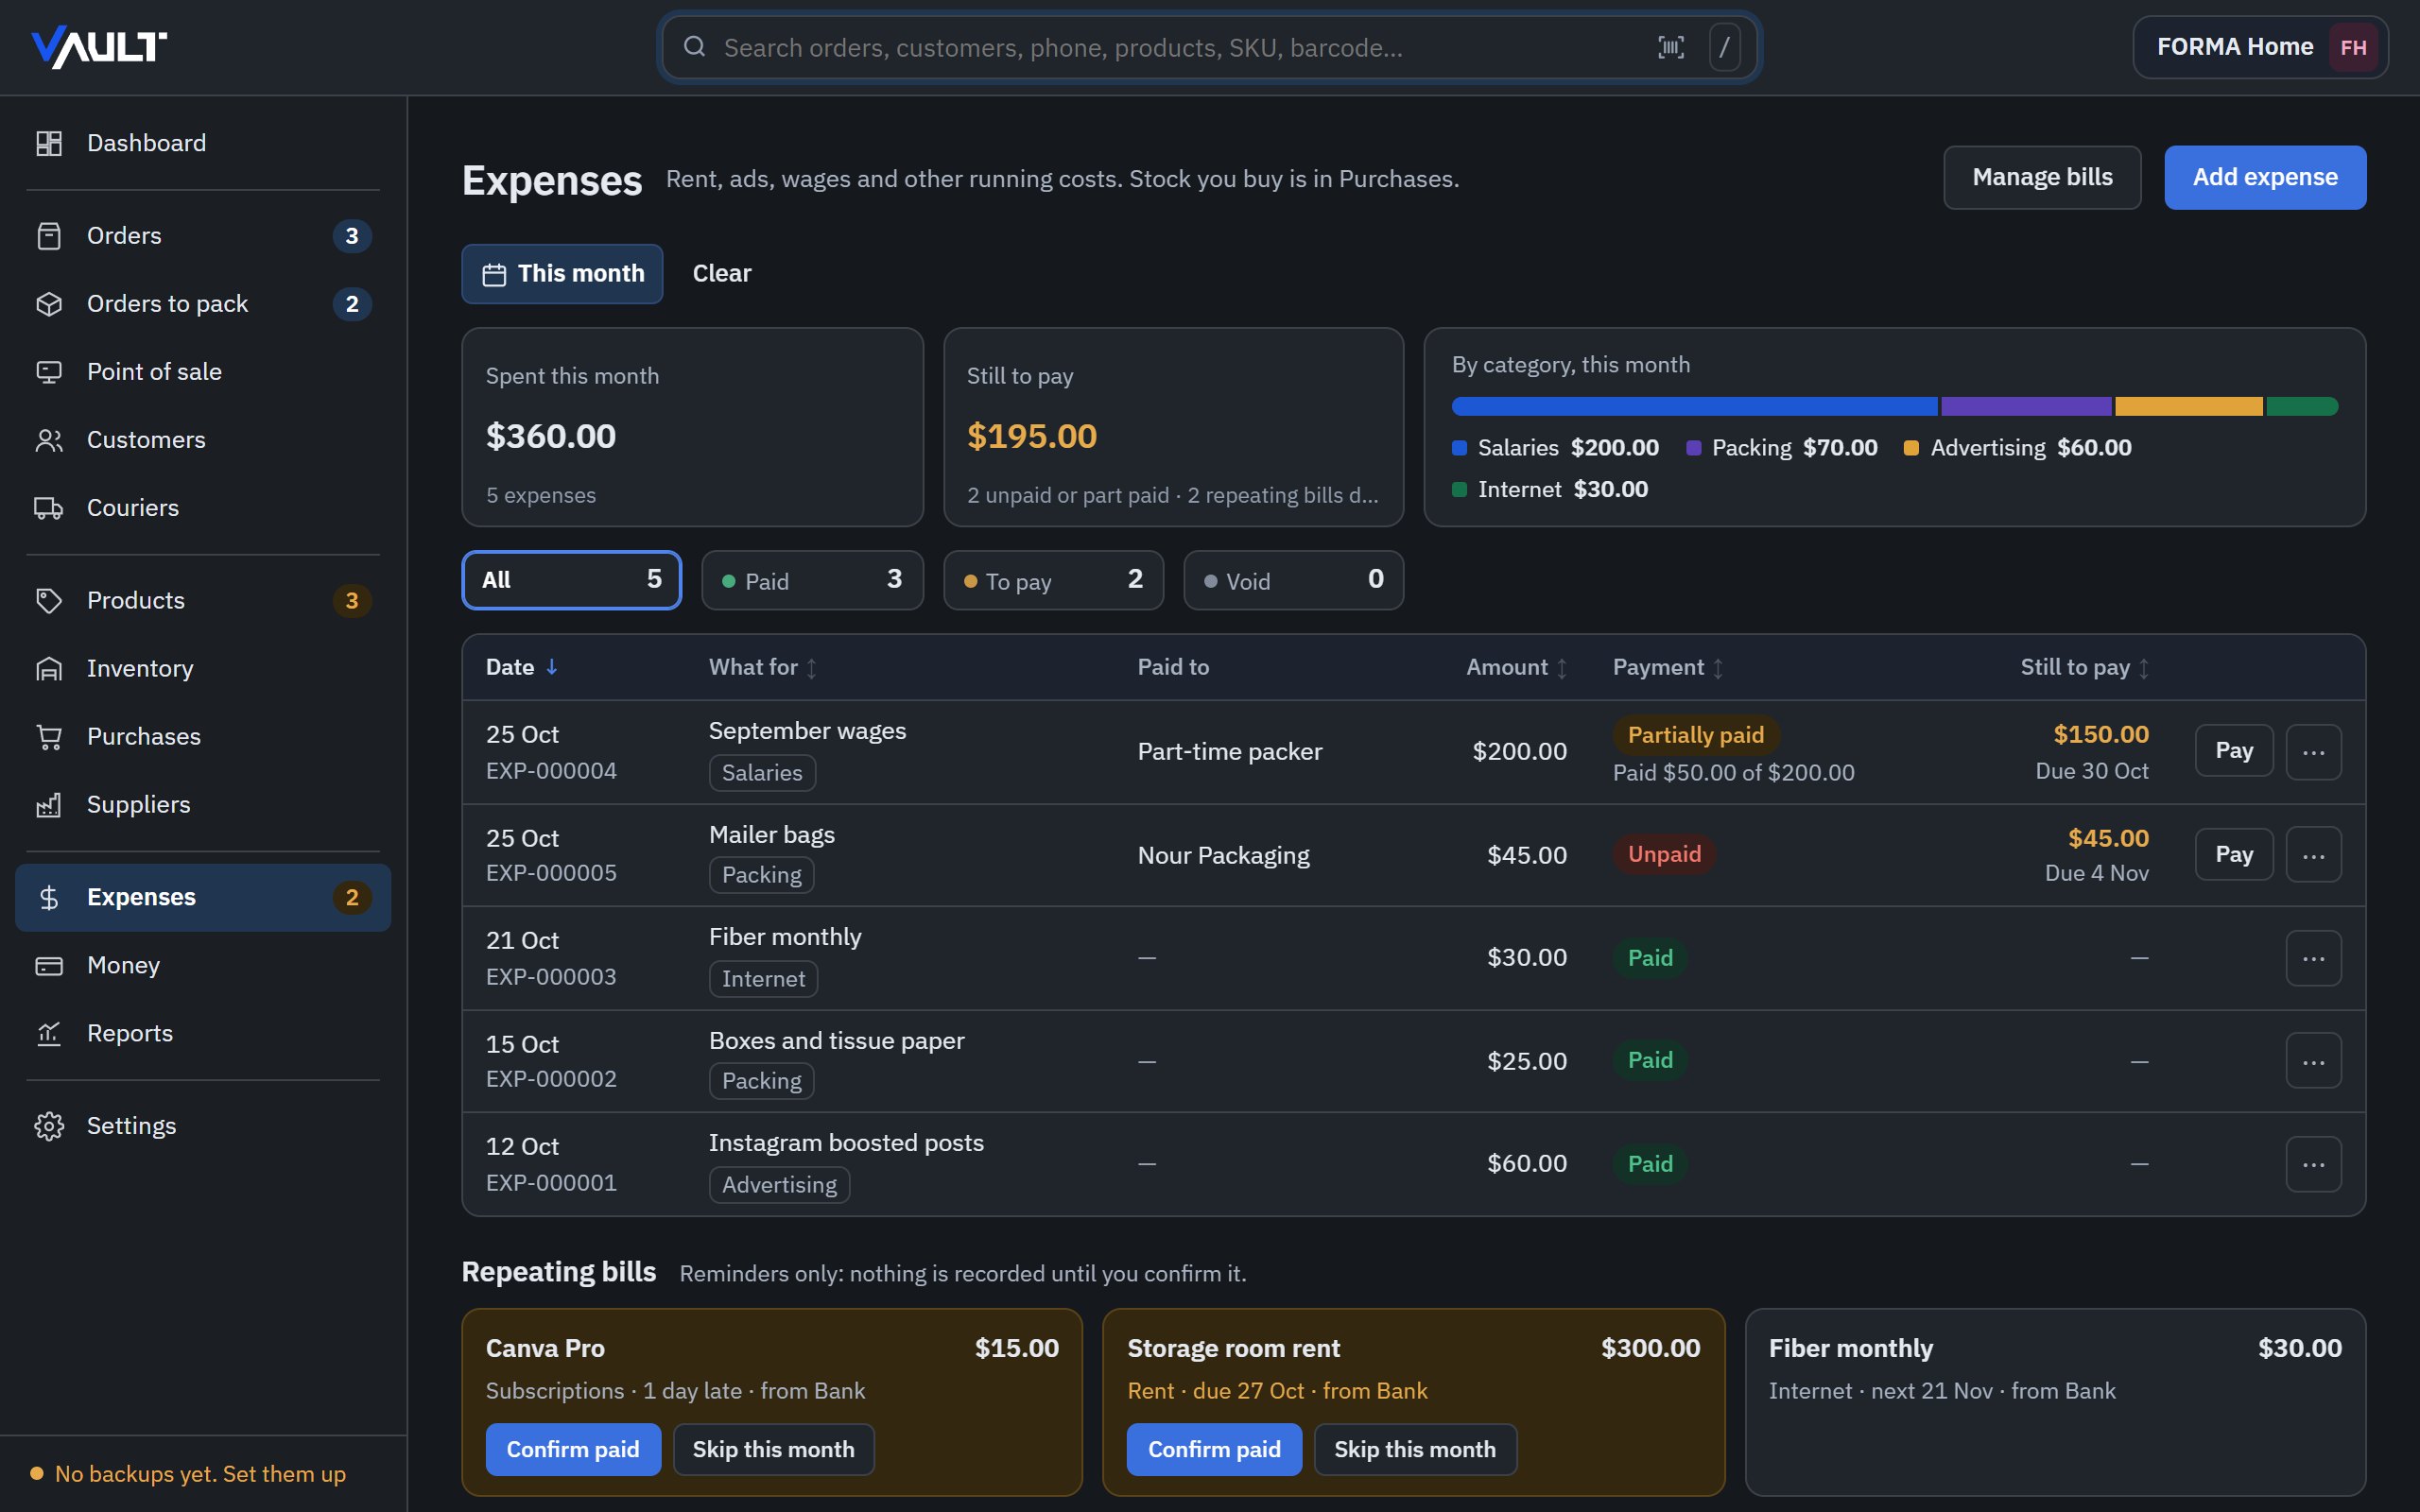Open Inventory warehouse icon
The width and height of the screenshot is (2420, 1512).
[x=49, y=668]
